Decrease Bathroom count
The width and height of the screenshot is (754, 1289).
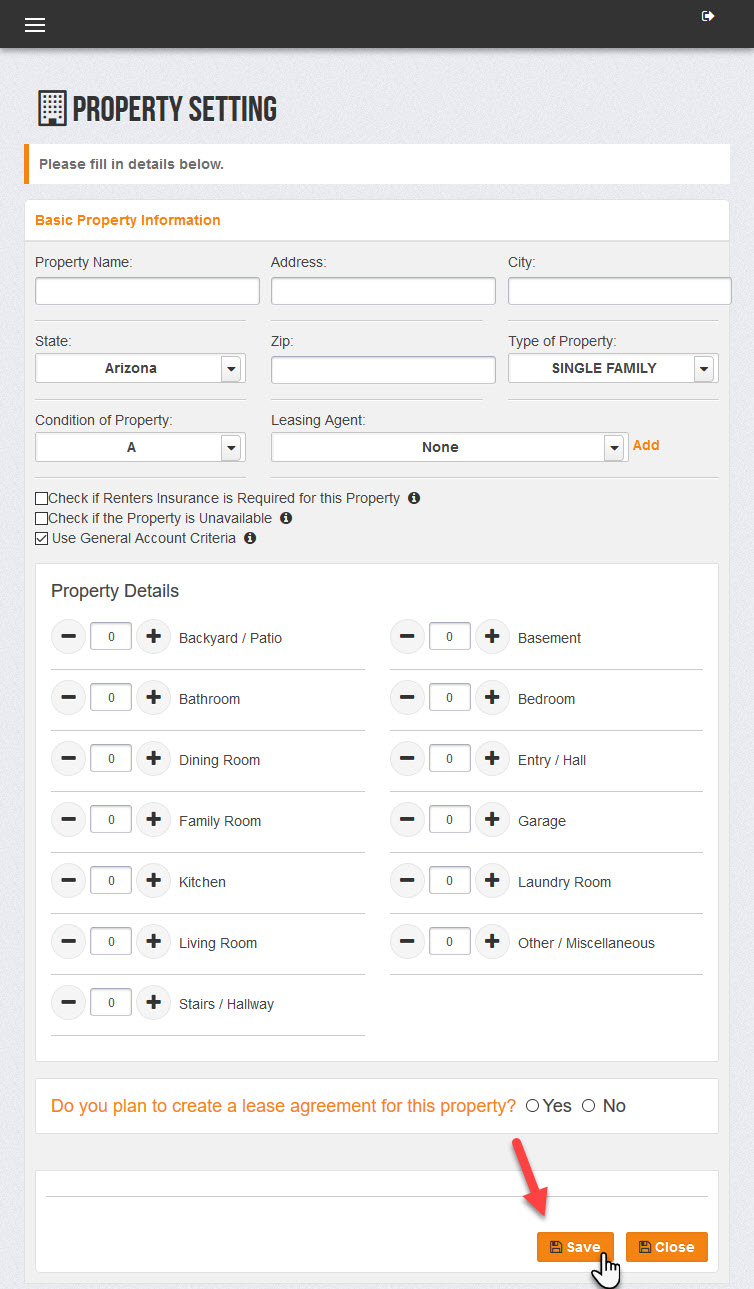tap(68, 698)
